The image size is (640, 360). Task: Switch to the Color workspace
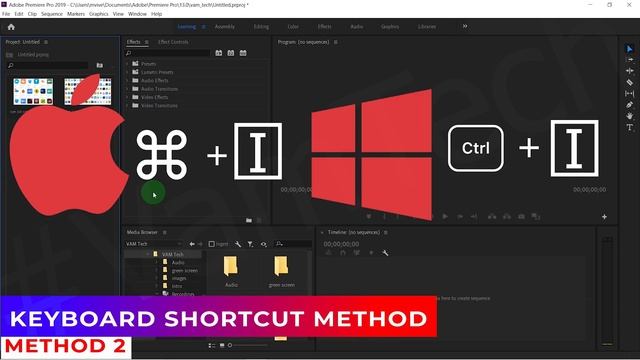[293, 27]
